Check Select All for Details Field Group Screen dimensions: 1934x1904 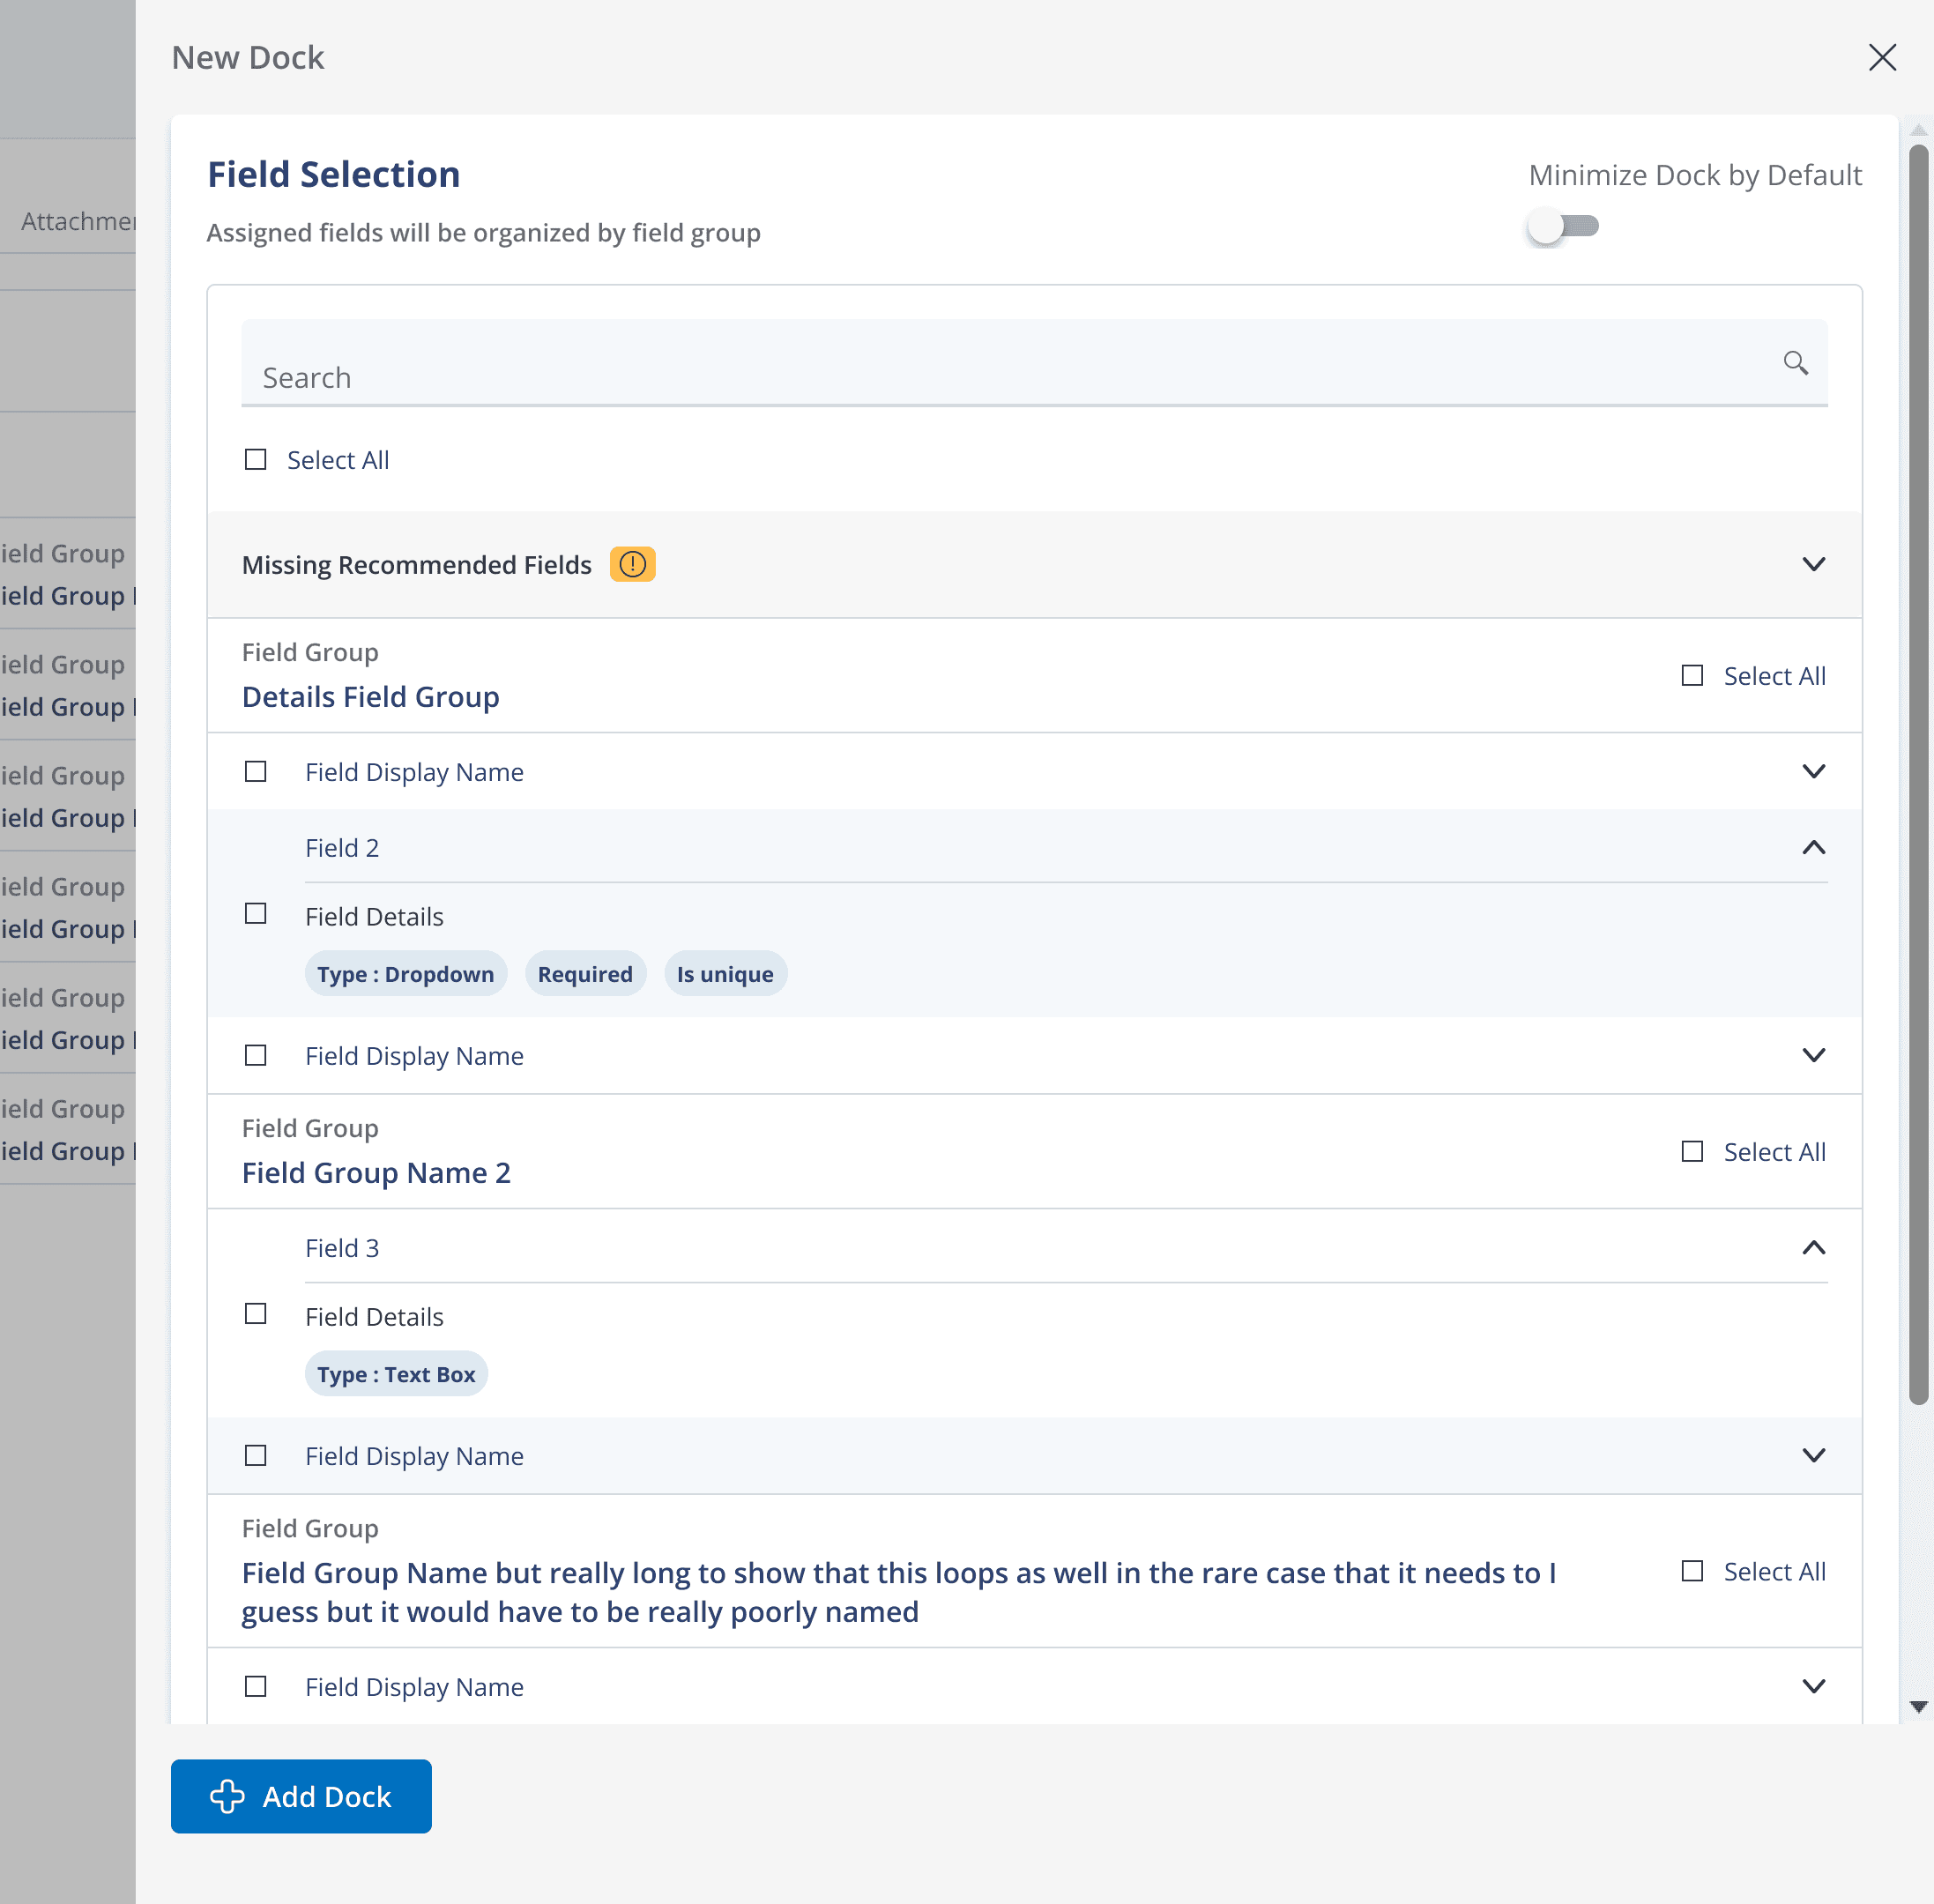pos(1692,676)
